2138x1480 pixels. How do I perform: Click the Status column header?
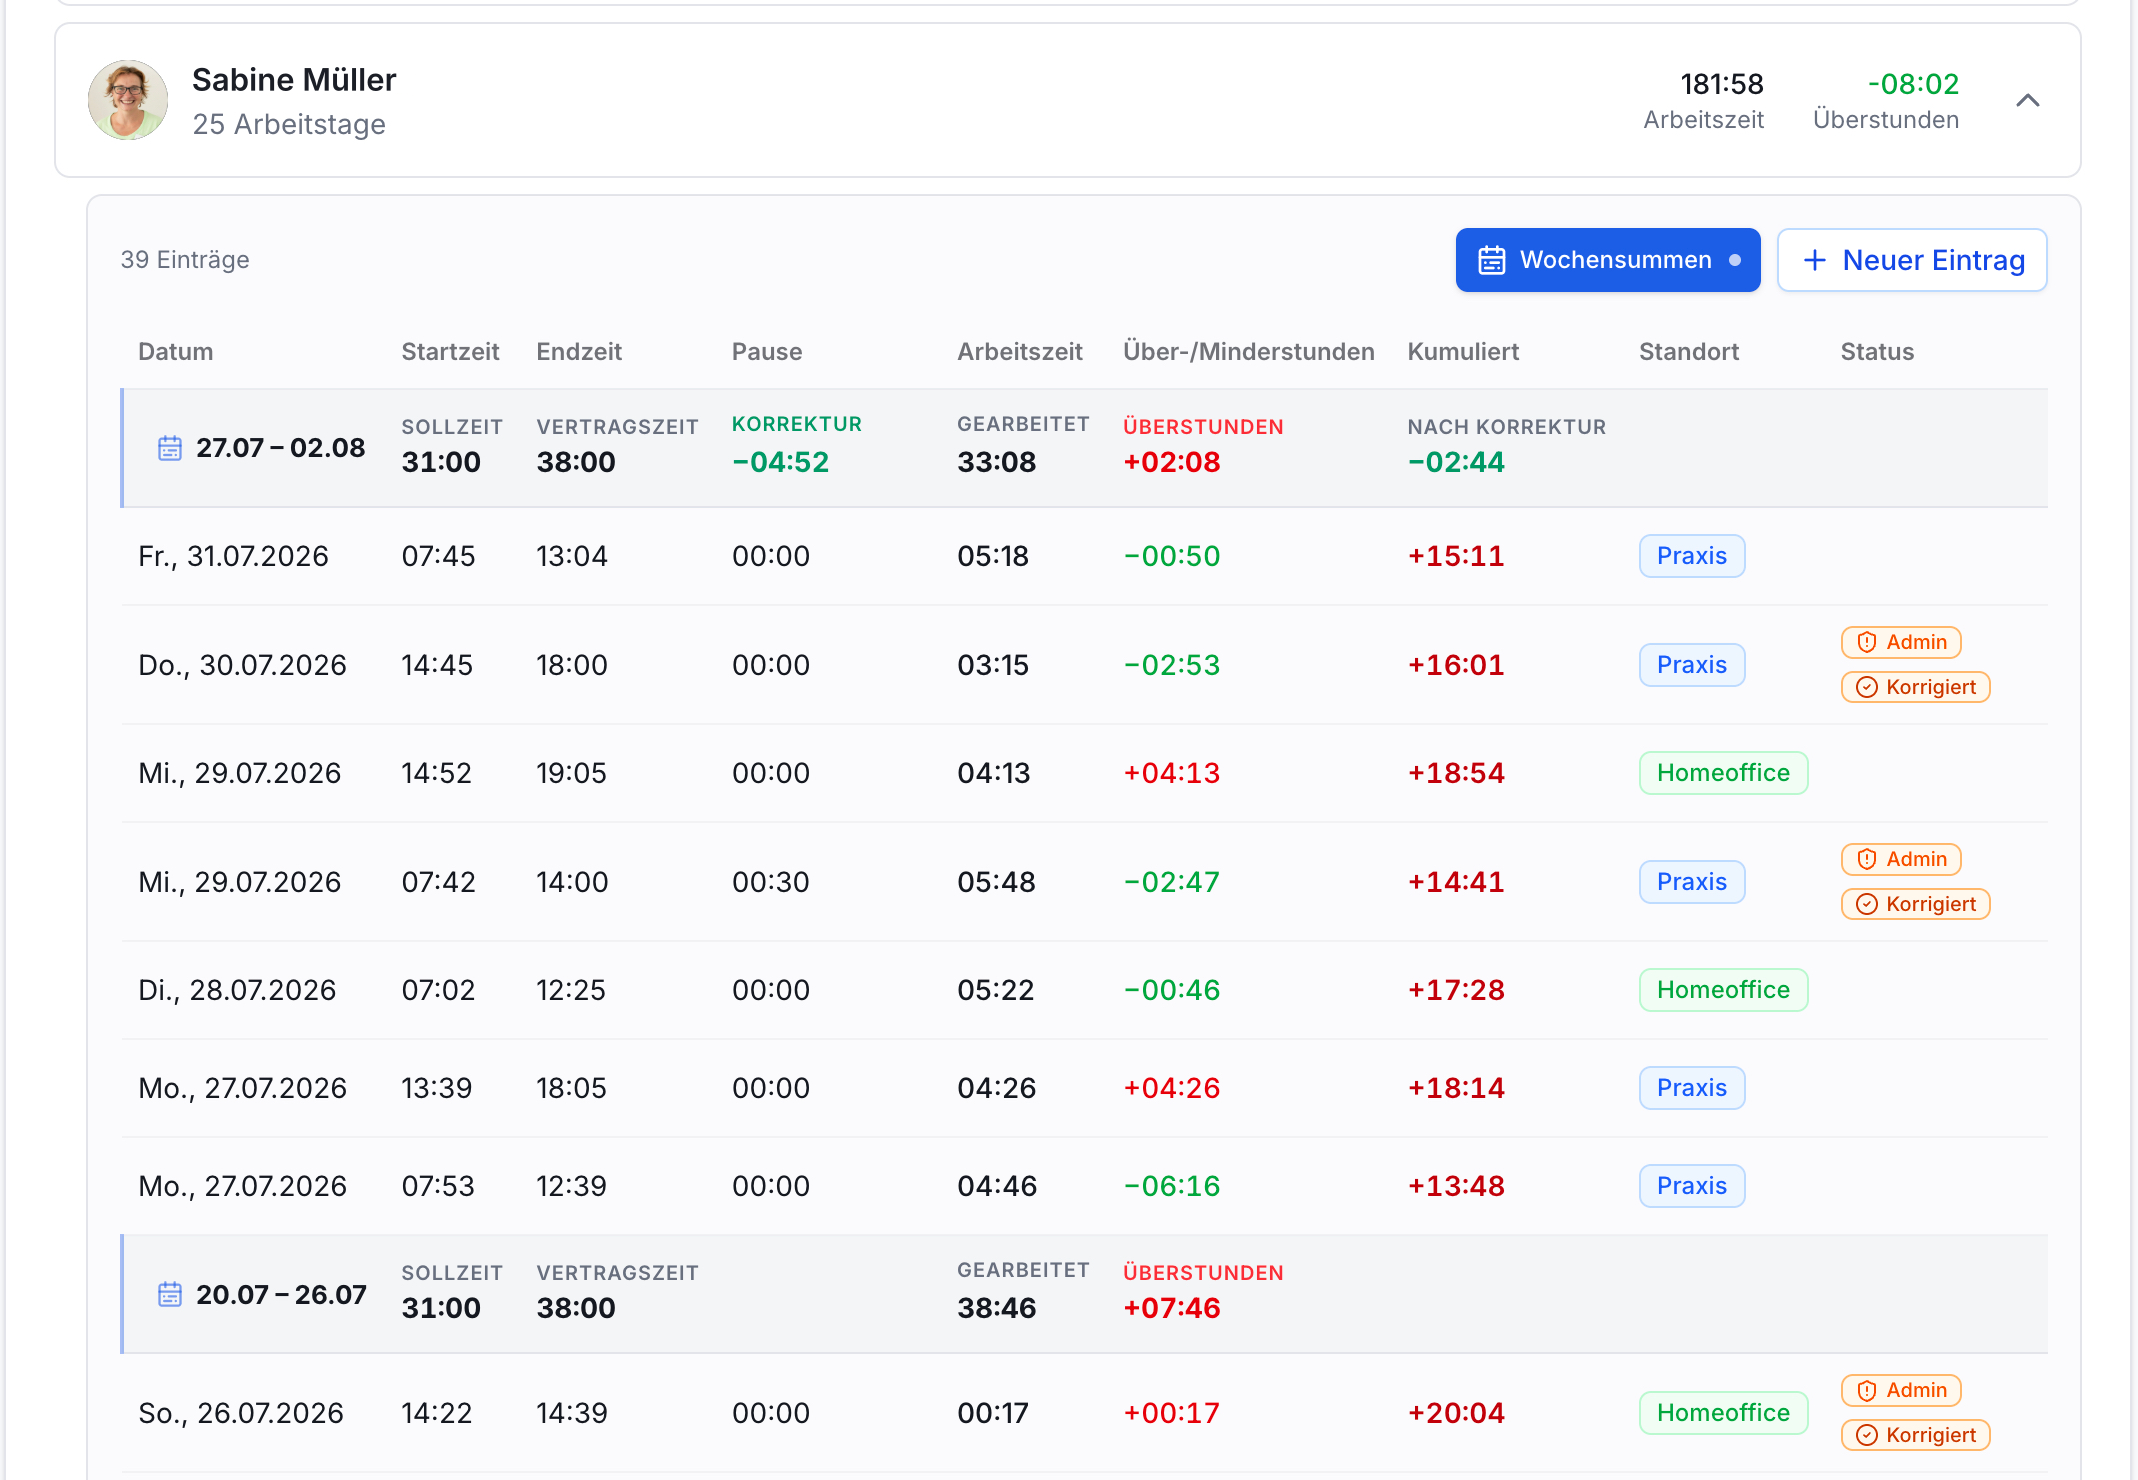point(1877,352)
